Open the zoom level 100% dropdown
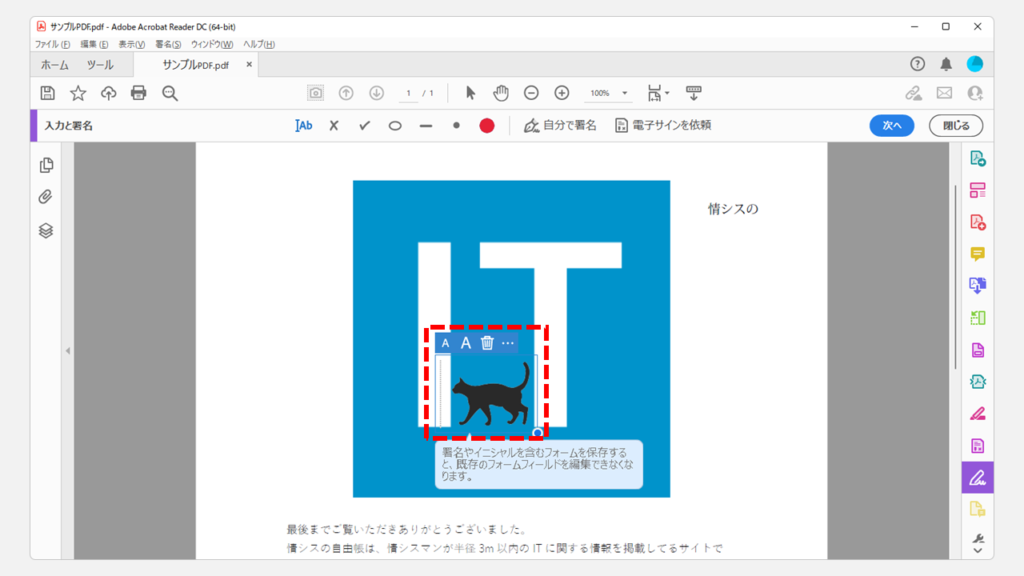Image resolution: width=1024 pixels, height=576 pixels. (x=609, y=93)
